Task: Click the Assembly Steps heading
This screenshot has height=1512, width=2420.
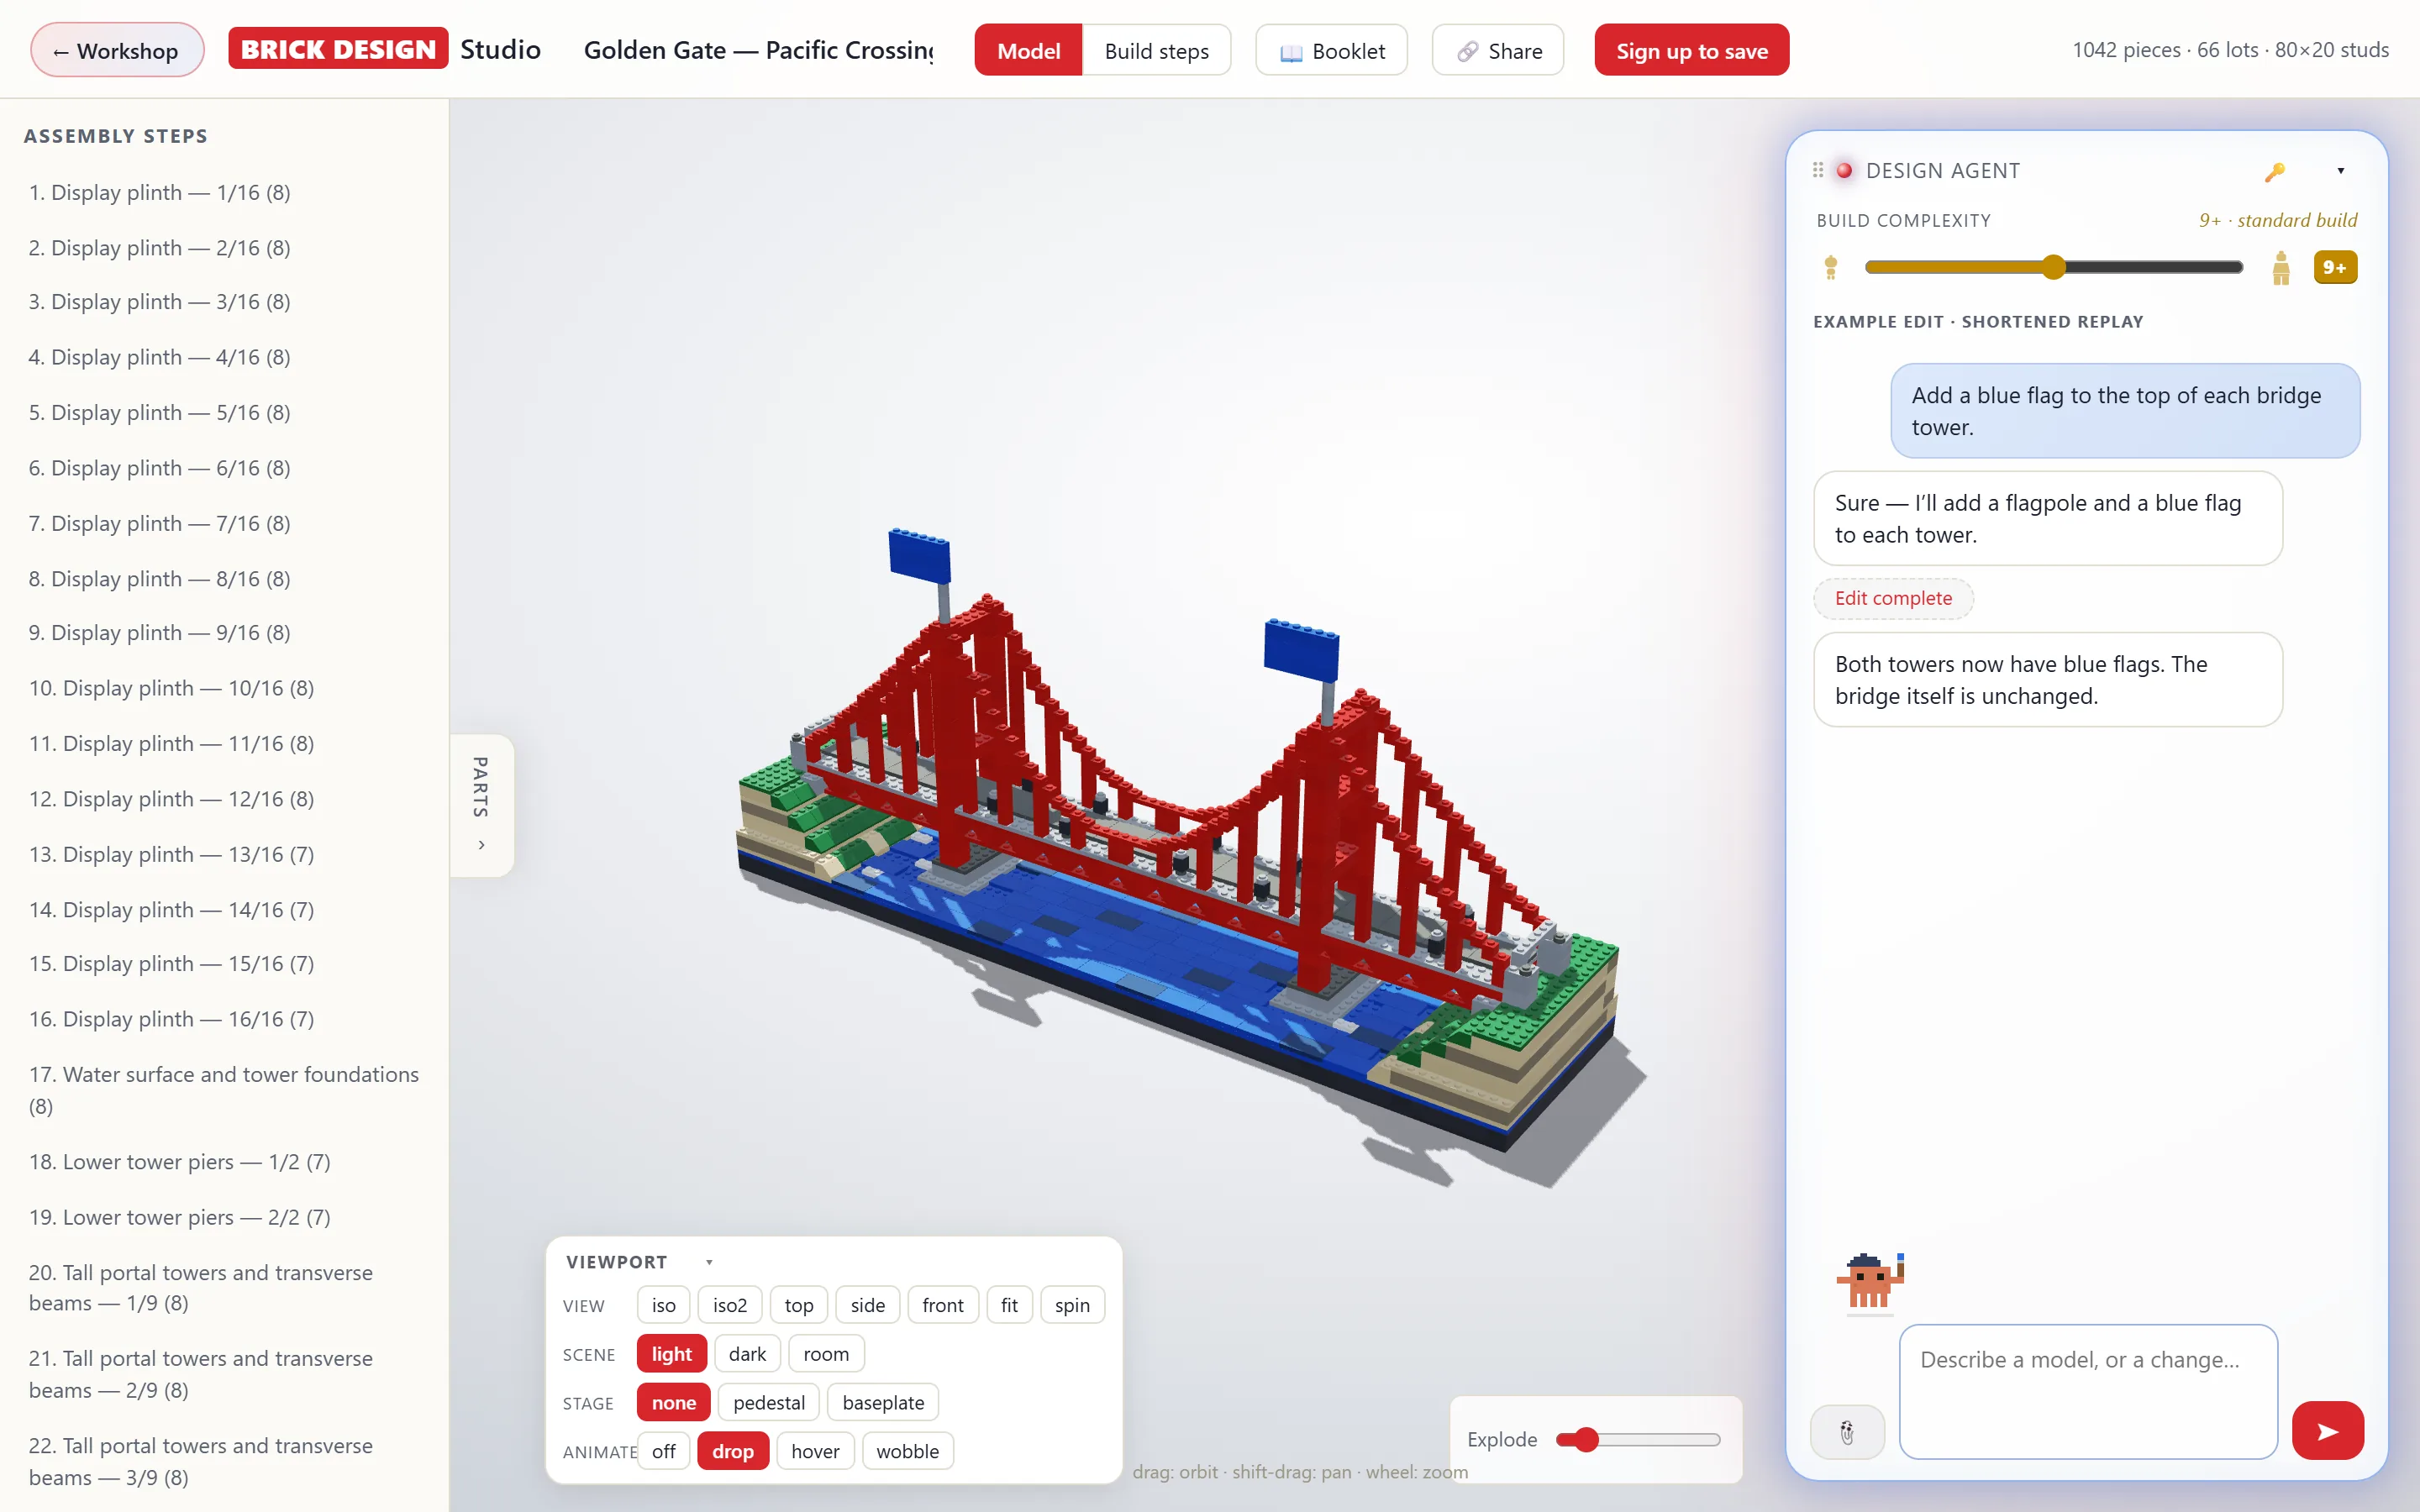Action: click(115, 136)
